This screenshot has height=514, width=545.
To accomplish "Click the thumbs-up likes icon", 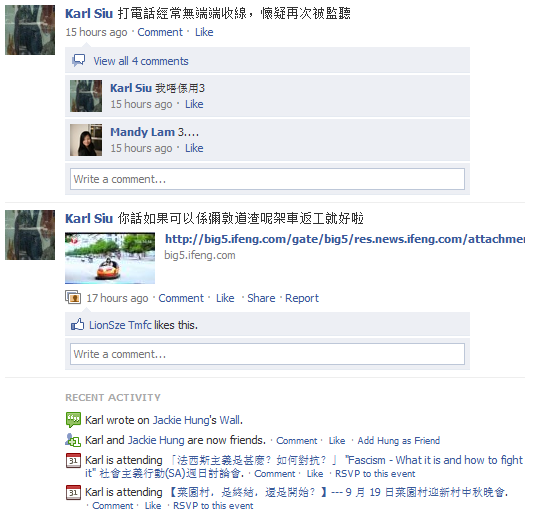I will click(x=78, y=325).
